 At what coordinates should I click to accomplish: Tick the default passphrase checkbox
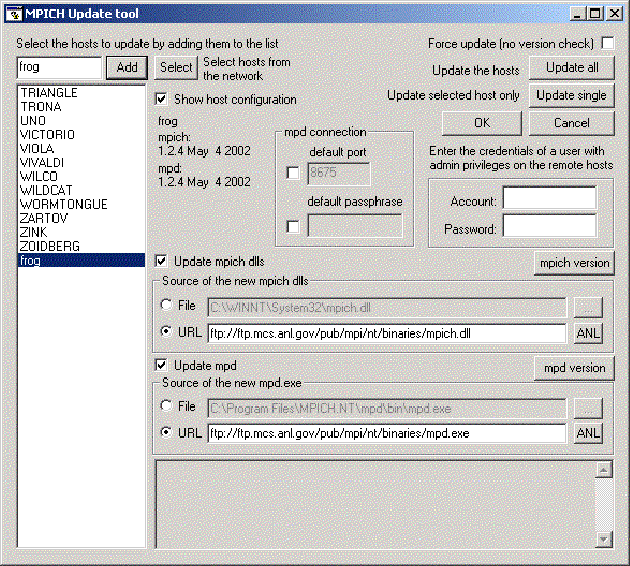(293, 227)
